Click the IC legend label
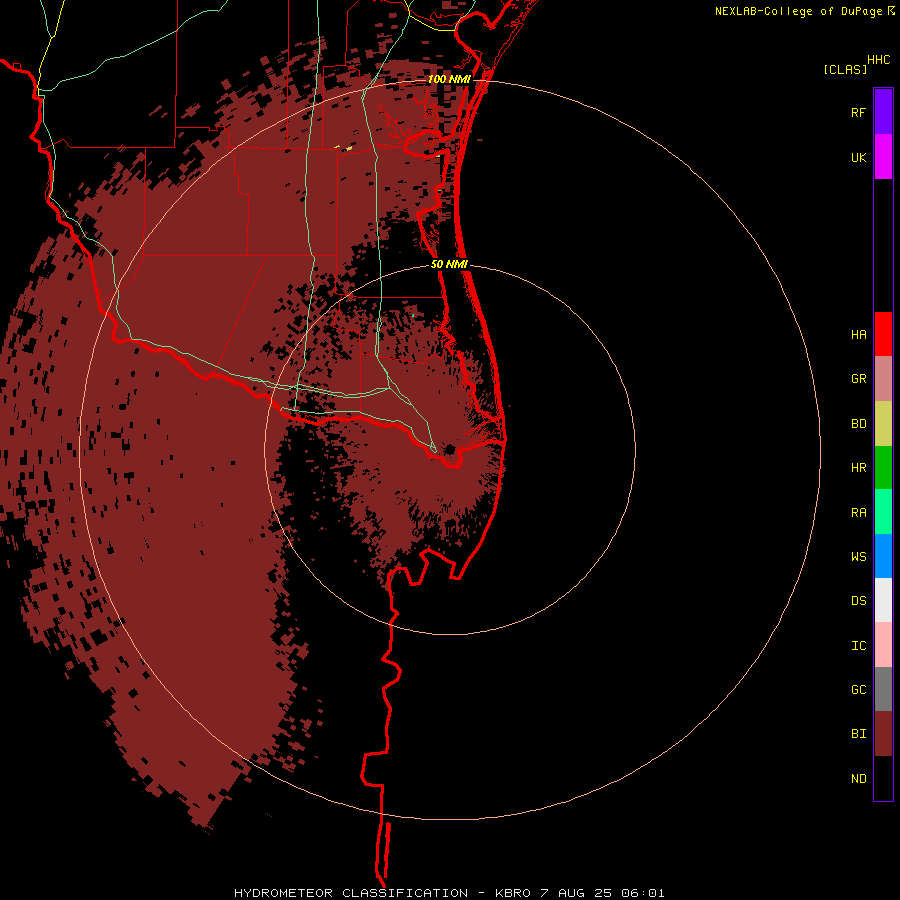The image size is (900, 900). (x=858, y=645)
